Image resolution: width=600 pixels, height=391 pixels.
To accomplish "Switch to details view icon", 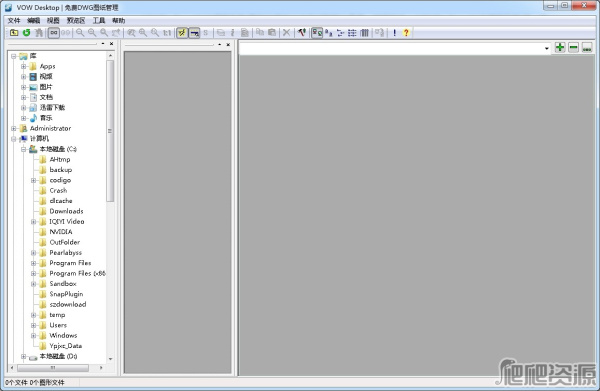I will (352, 33).
